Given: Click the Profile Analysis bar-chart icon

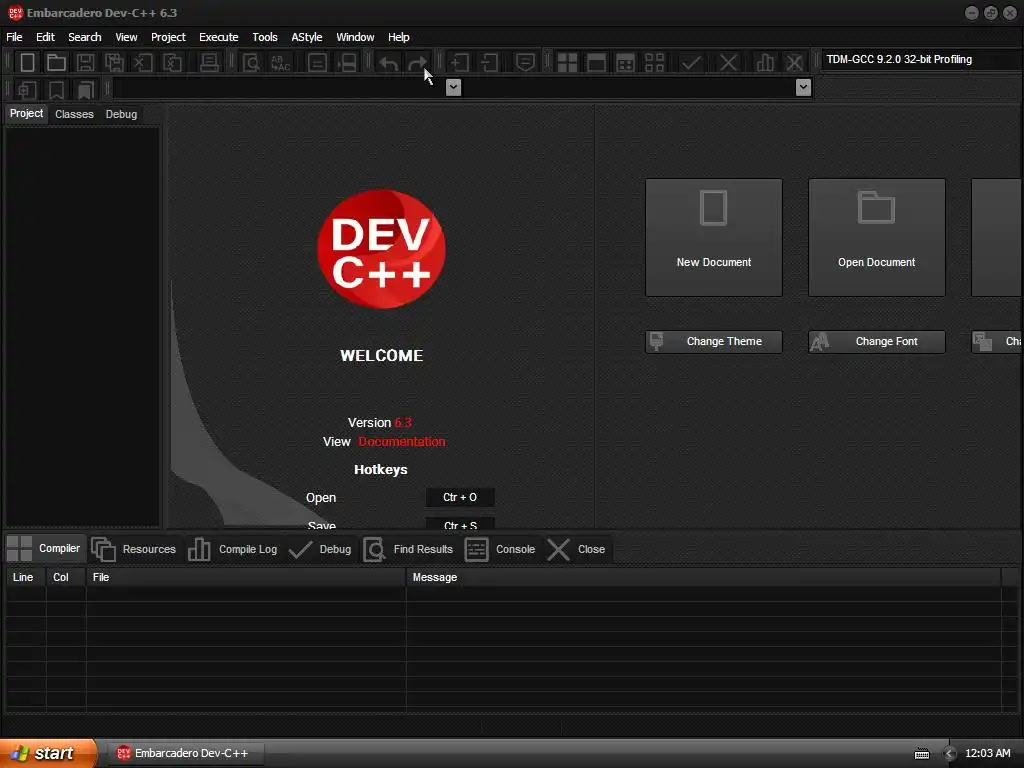Looking at the screenshot, I should (x=765, y=63).
